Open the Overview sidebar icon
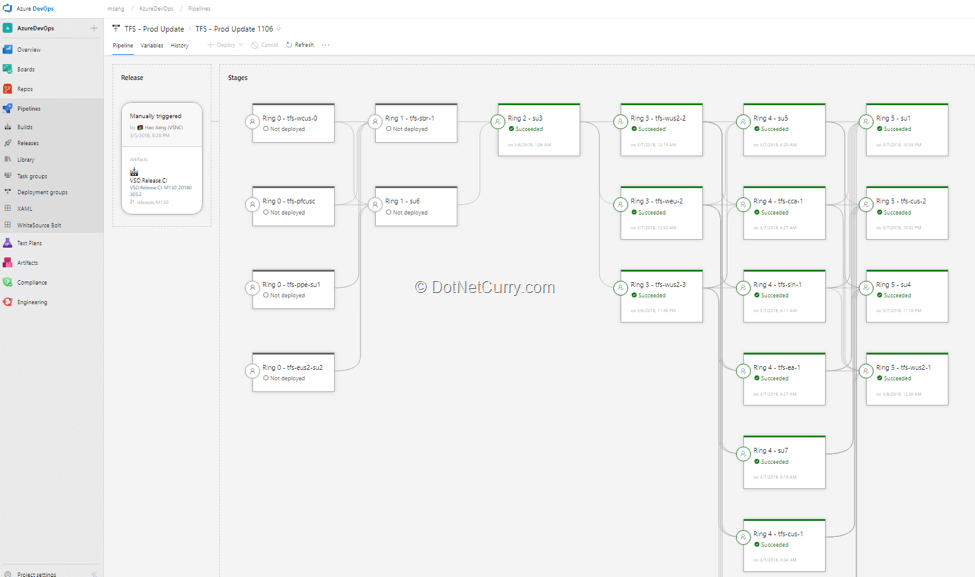The width and height of the screenshot is (975, 577). (7, 49)
